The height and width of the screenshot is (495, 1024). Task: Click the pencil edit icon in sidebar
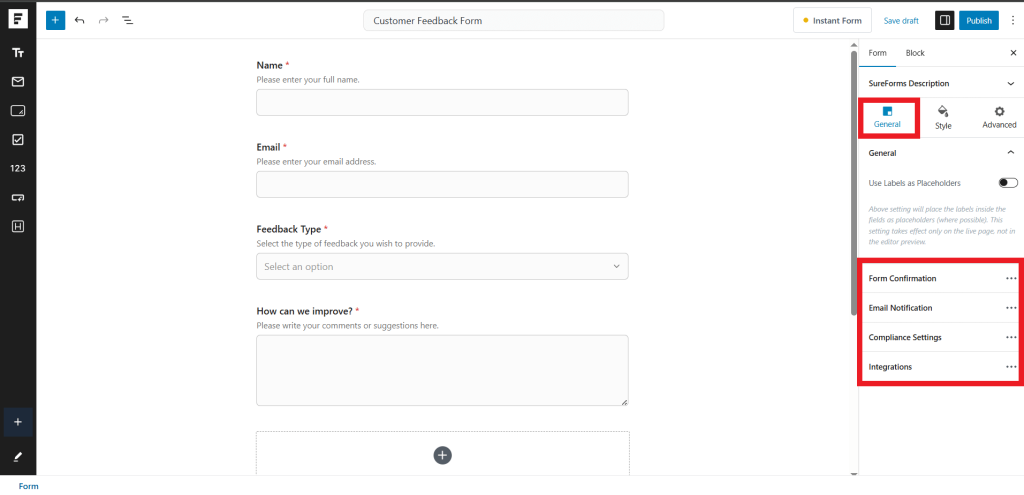(x=18, y=456)
